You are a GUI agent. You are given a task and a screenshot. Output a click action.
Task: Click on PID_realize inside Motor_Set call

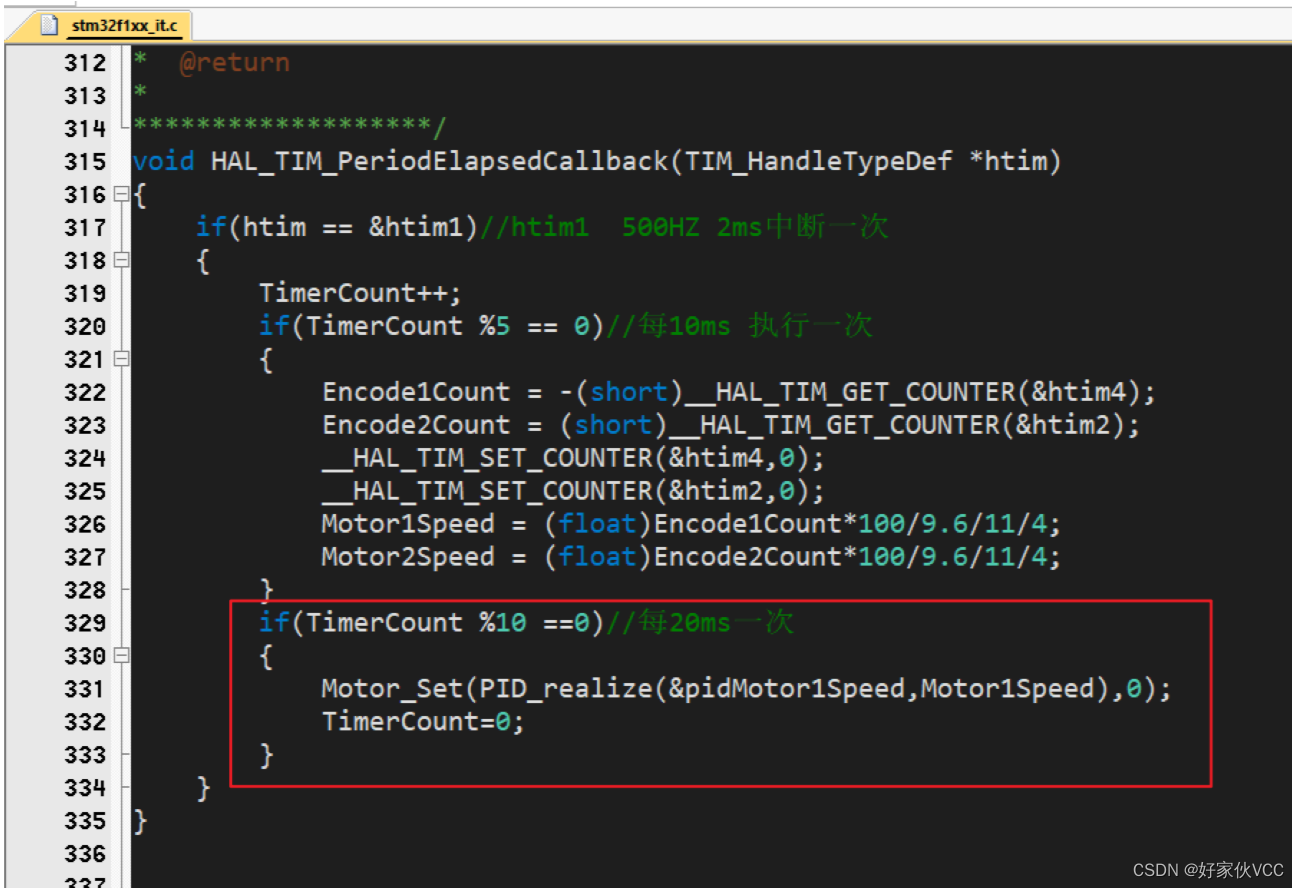566,689
